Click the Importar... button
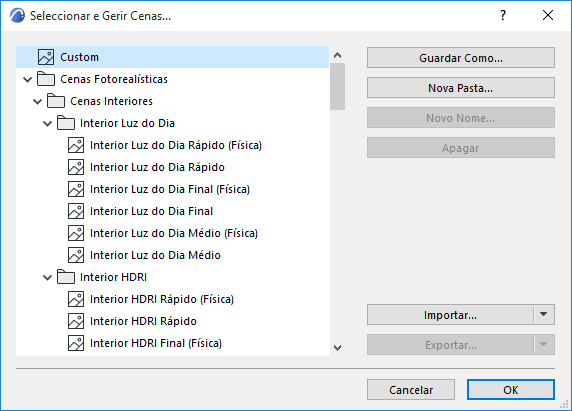The height and width of the screenshot is (411, 572). pyautogui.click(x=450, y=314)
